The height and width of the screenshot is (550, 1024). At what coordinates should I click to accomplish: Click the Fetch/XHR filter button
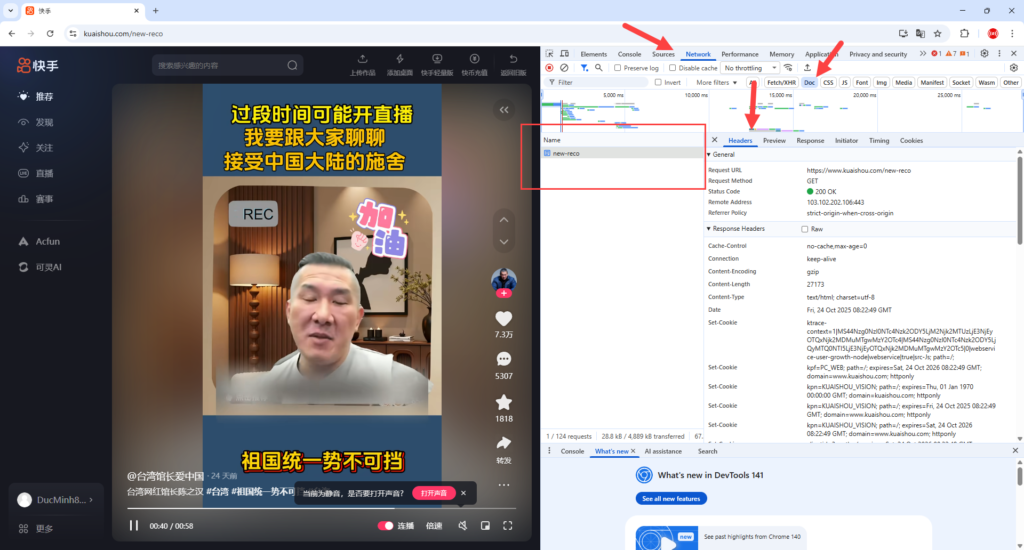coord(781,82)
